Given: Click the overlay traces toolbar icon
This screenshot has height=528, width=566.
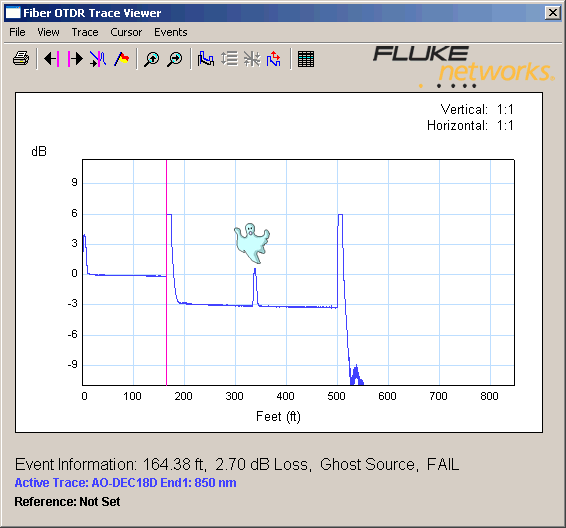Looking at the screenshot, I should point(205,58).
